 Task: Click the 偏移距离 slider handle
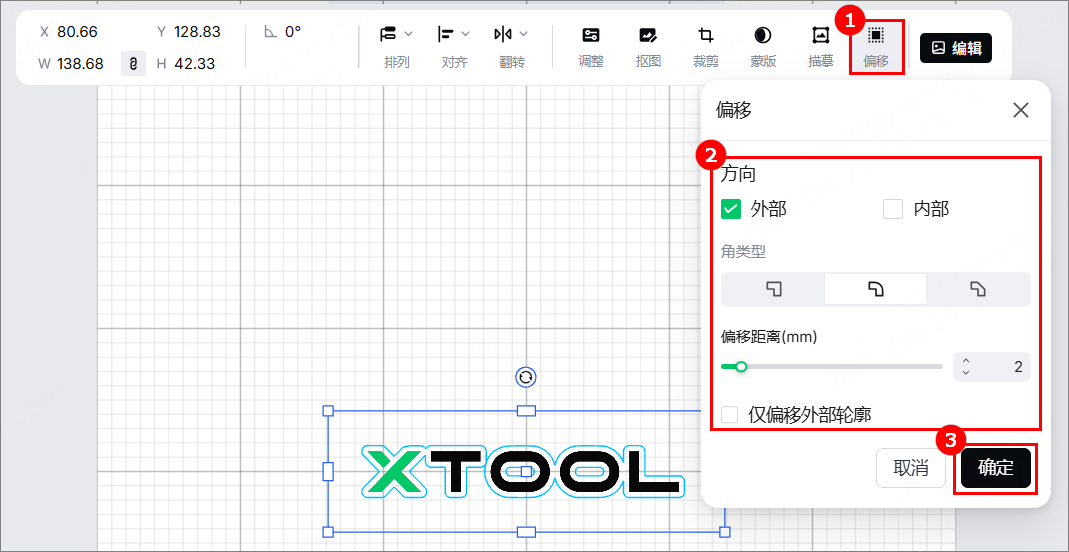click(741, 367)
